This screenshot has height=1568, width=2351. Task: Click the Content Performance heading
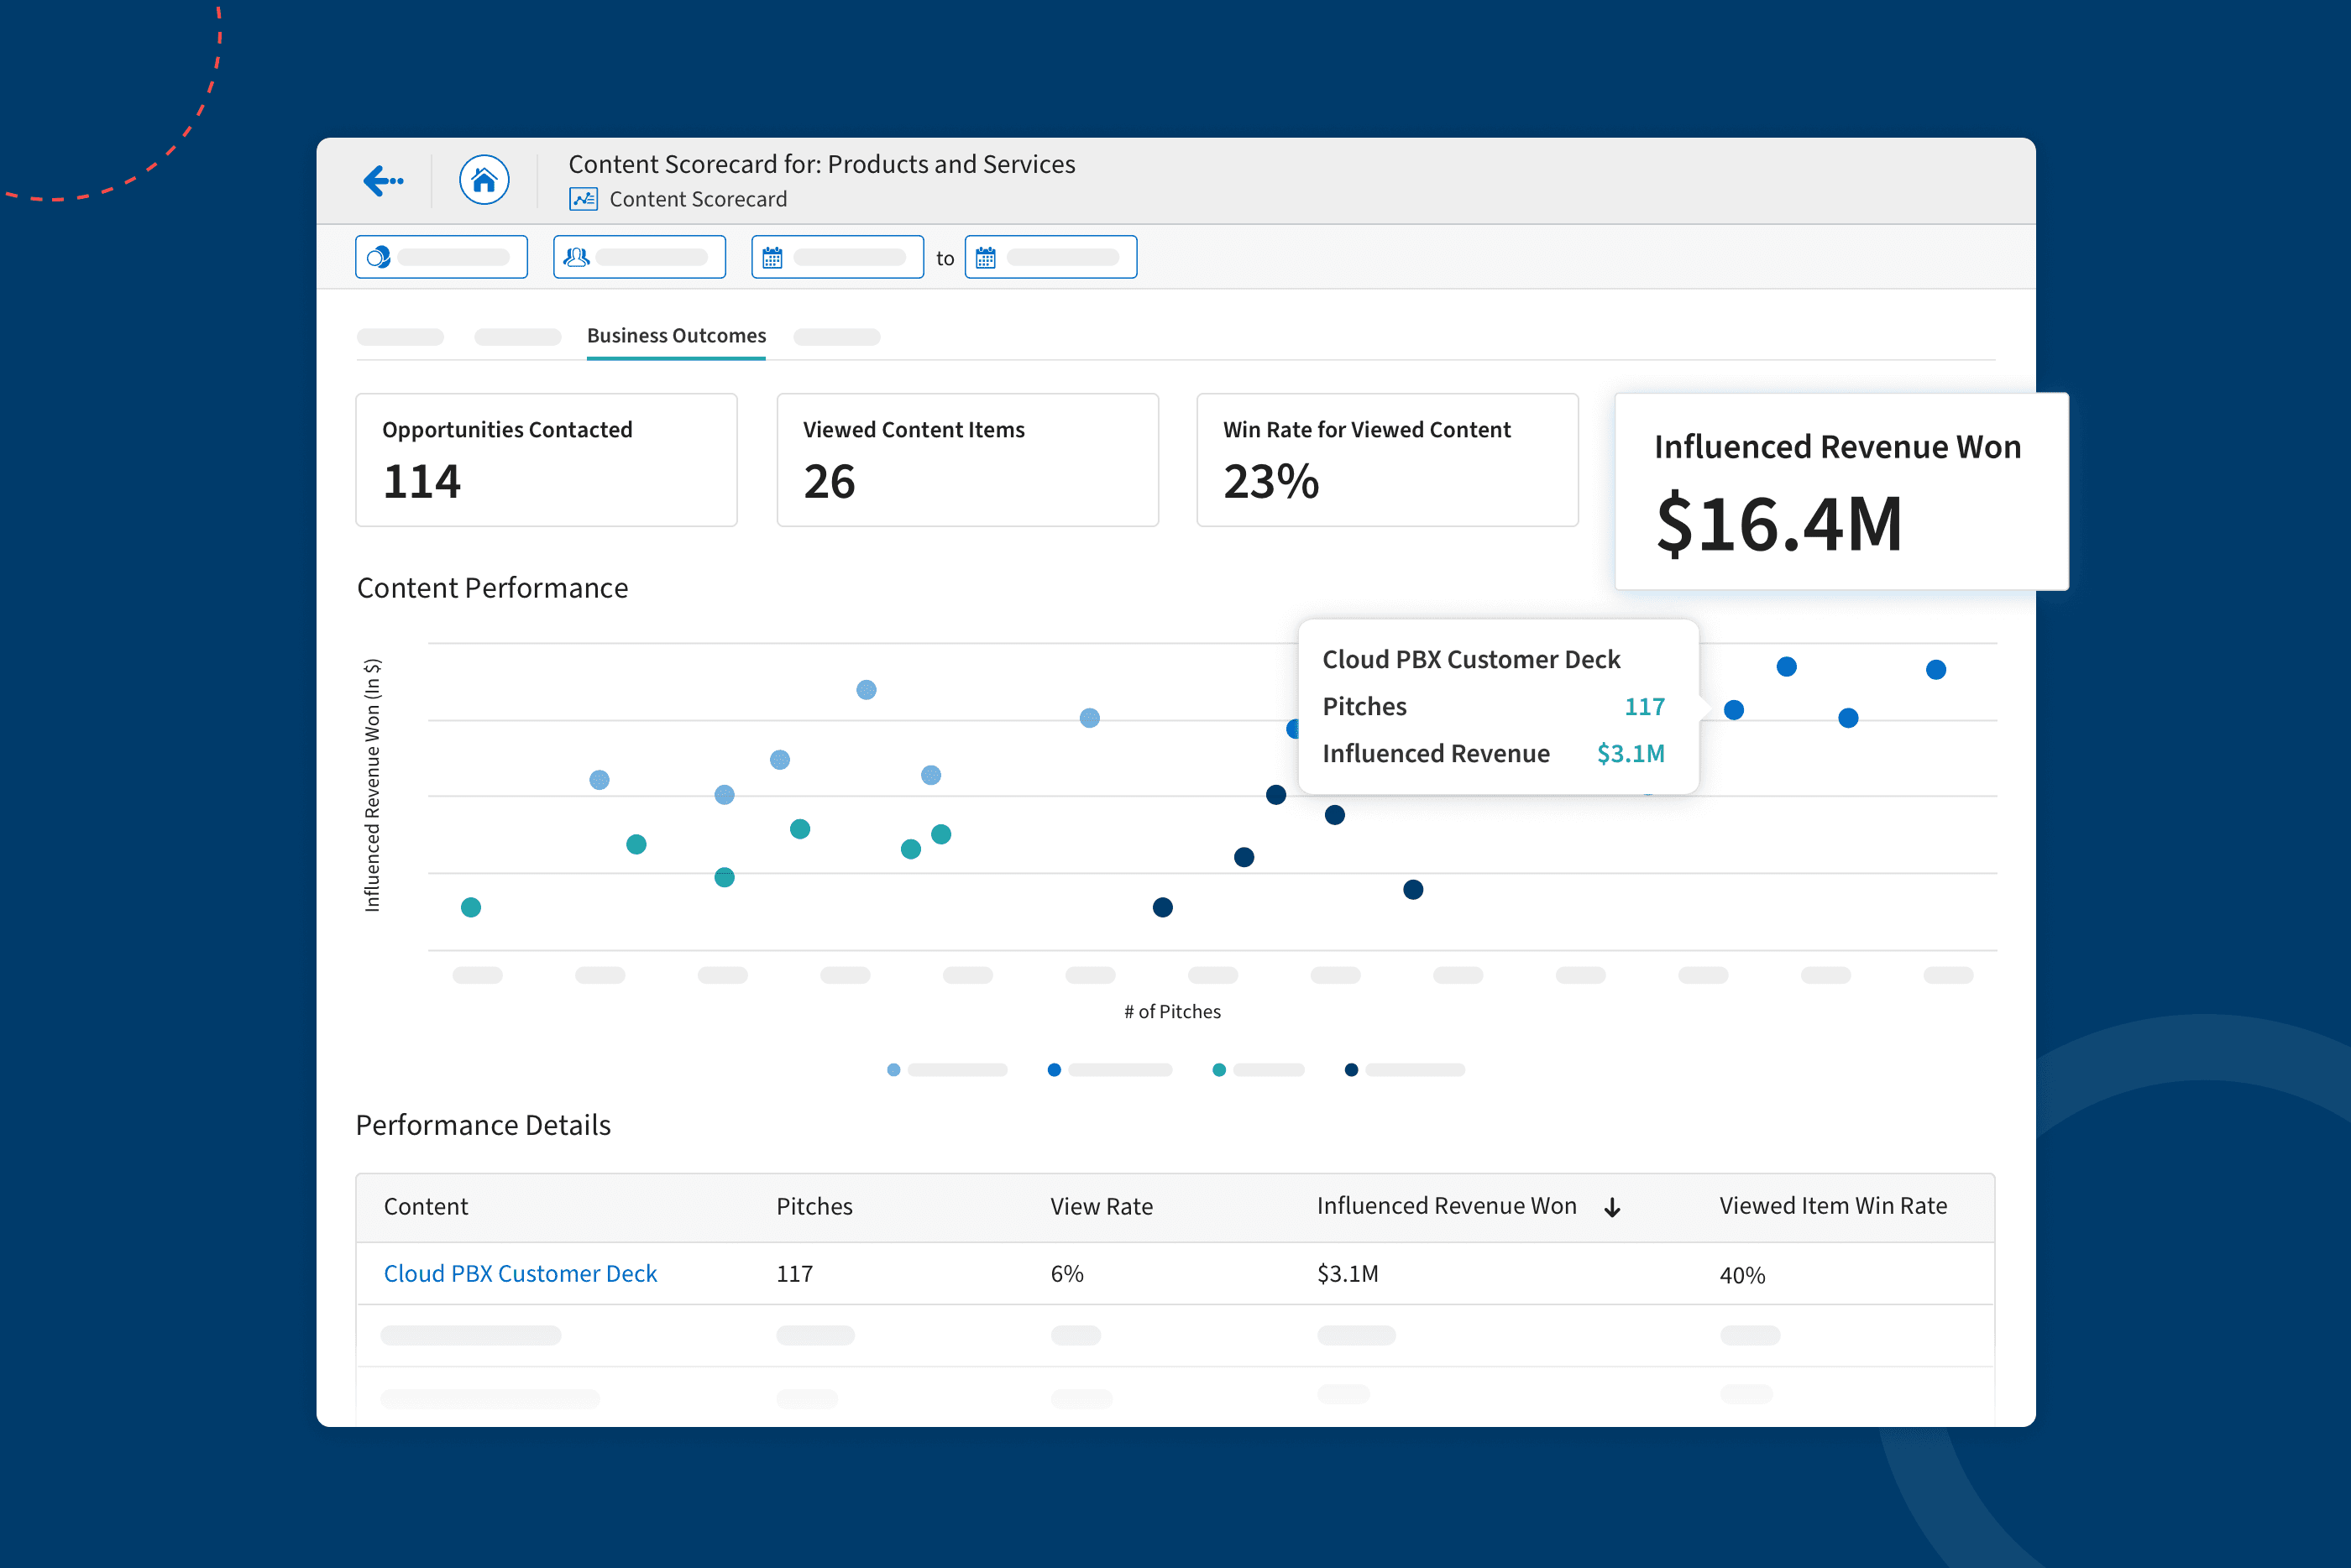pos(492,588)
